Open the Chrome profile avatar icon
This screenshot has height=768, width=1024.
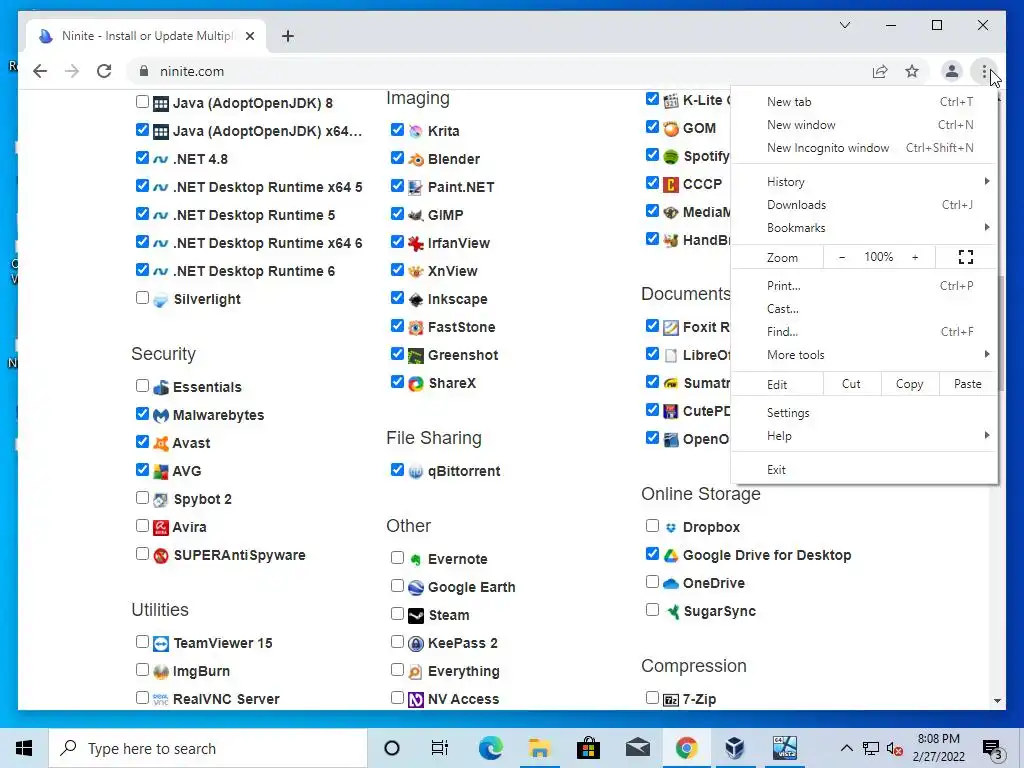click(x=952, y=71)
